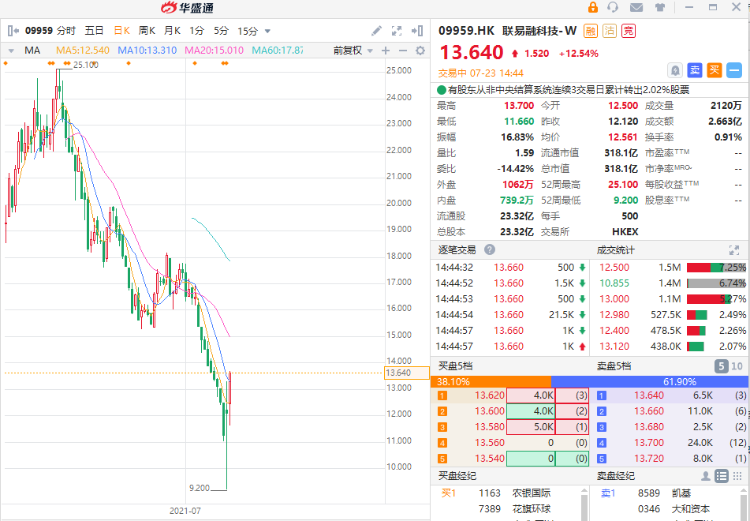Image resolution: width=750 pixels, height=521 pixels.
Task: Show broker person view icon
Action: [706, 476]
